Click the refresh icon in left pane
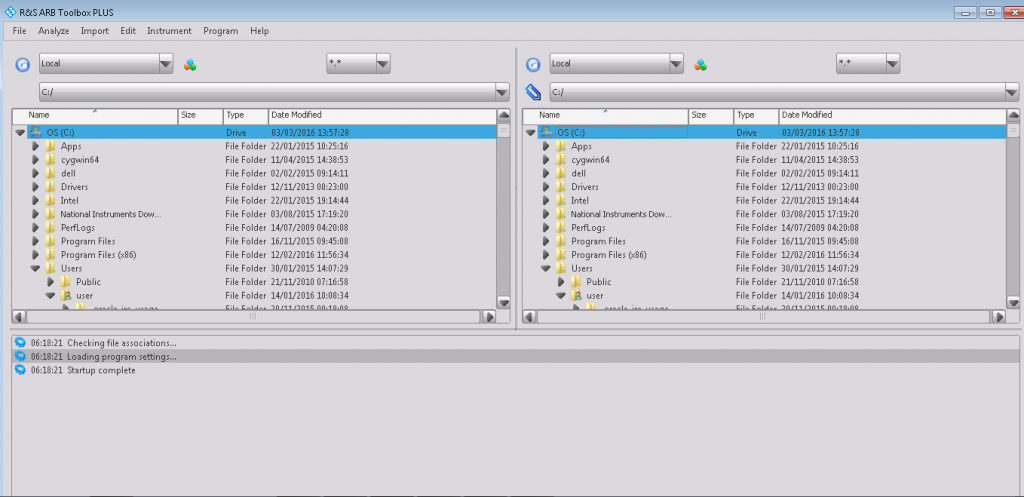1024x497 pixels. click(x=22, y=65)
